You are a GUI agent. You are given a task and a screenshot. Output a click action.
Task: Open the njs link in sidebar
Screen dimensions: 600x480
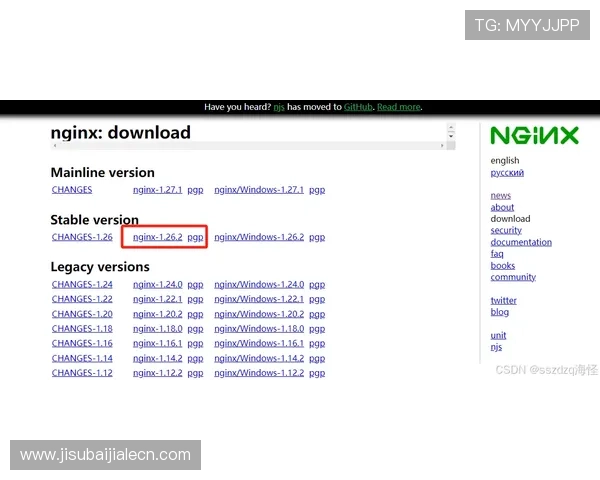coord(497,347)
